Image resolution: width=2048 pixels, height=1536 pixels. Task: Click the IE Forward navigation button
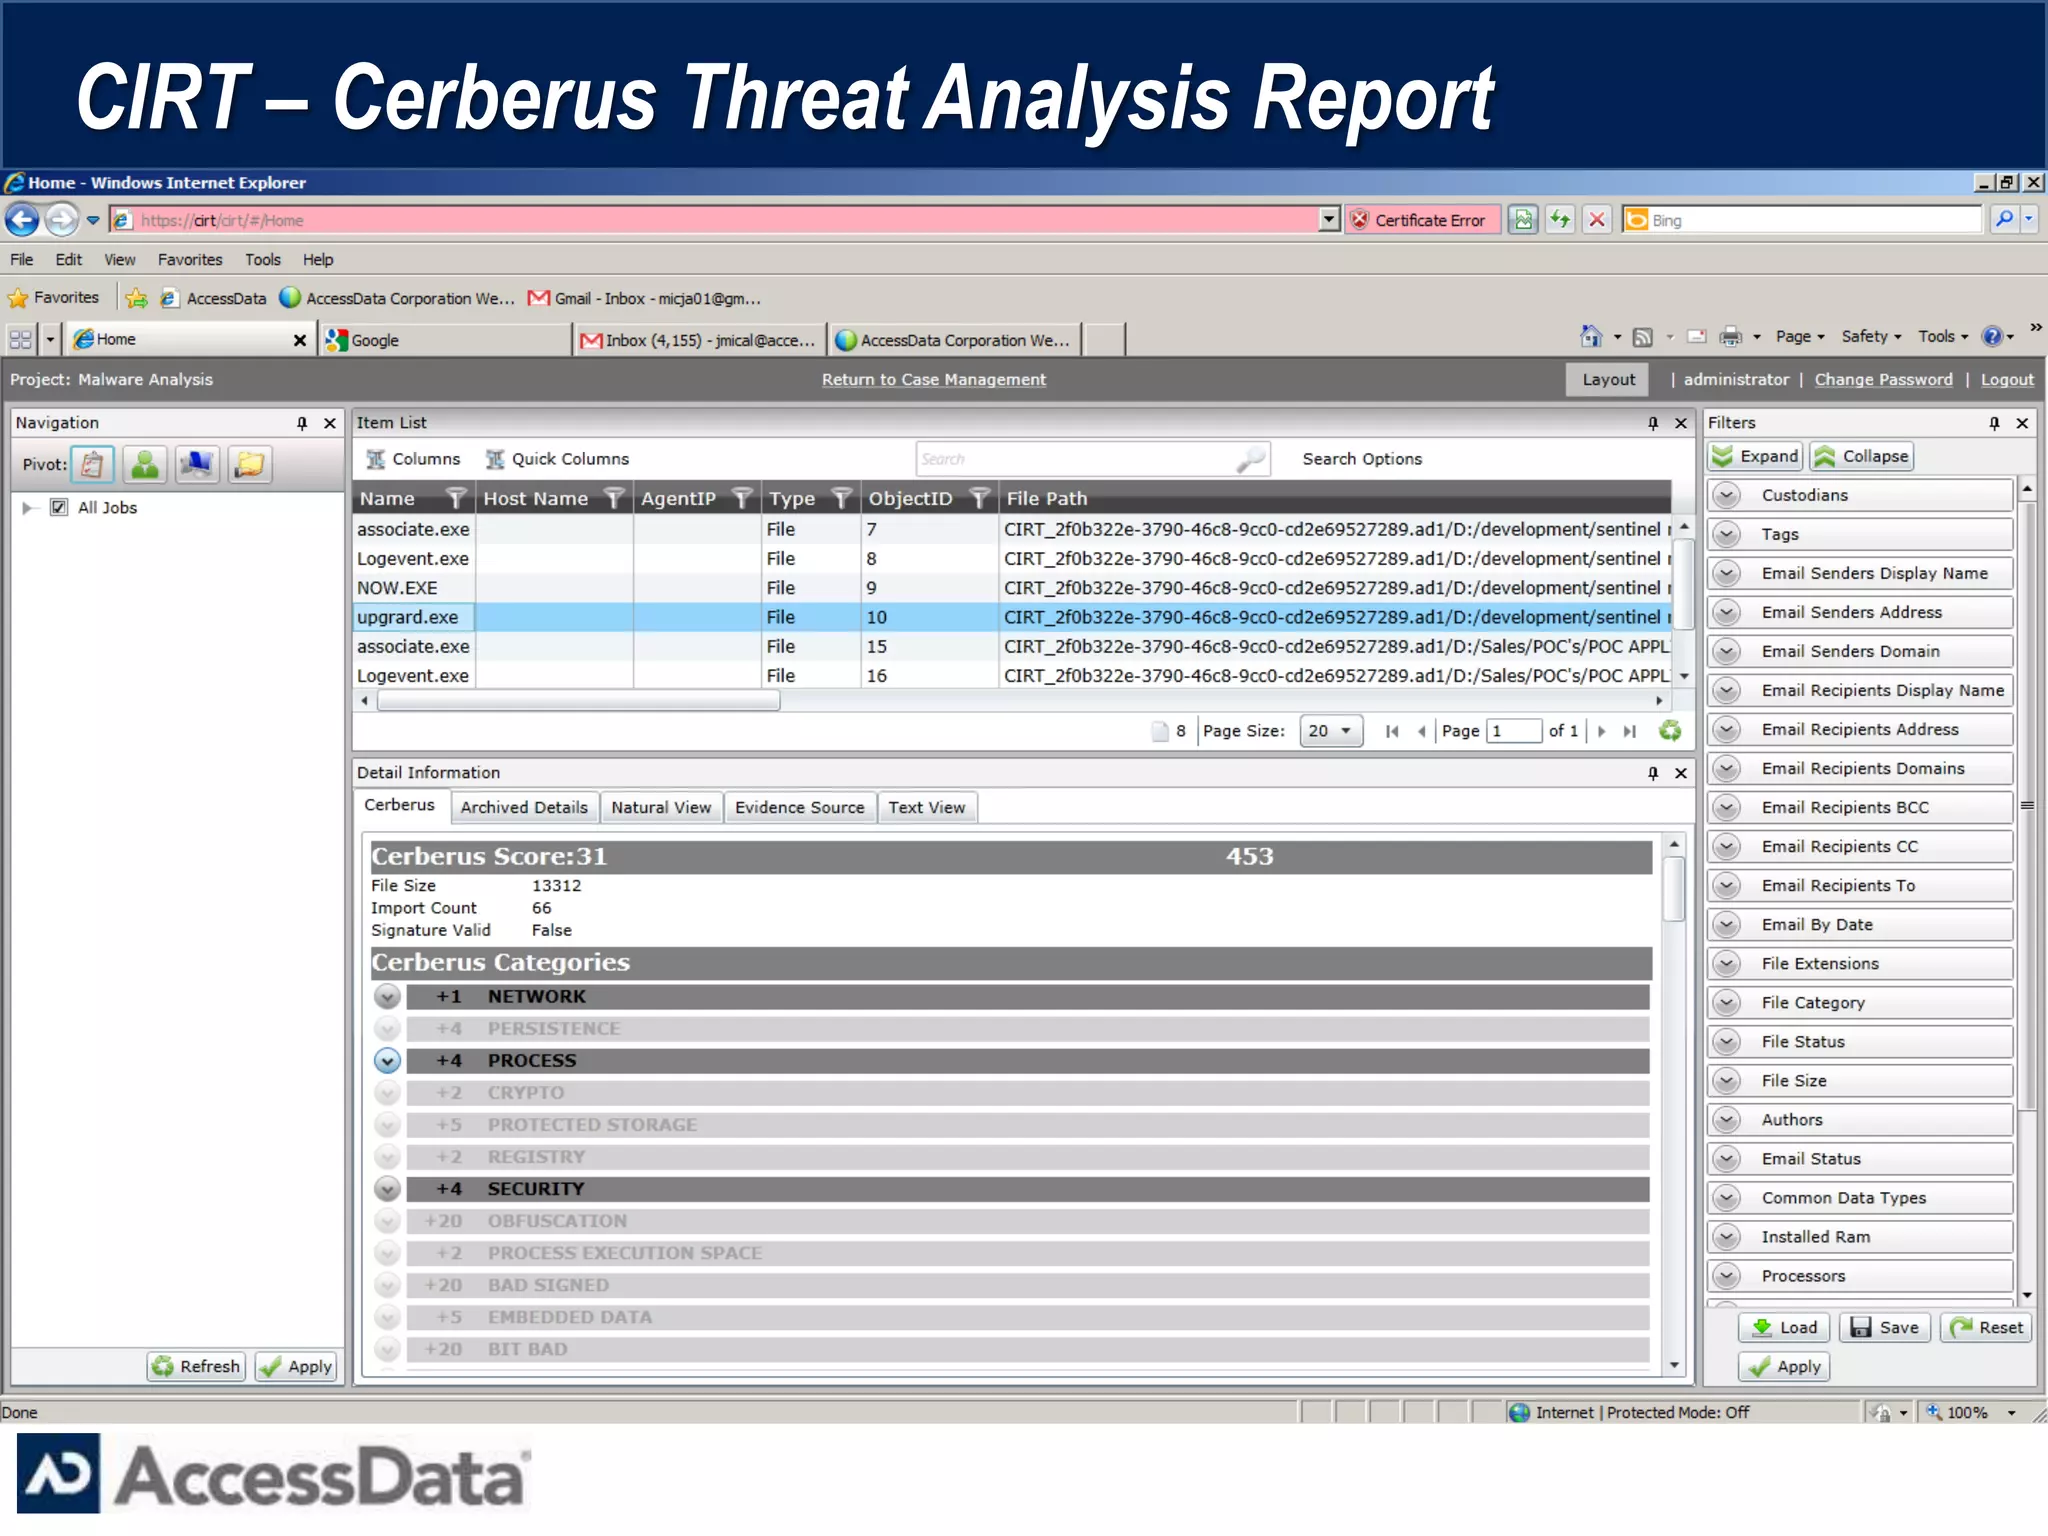click(61, 219)
